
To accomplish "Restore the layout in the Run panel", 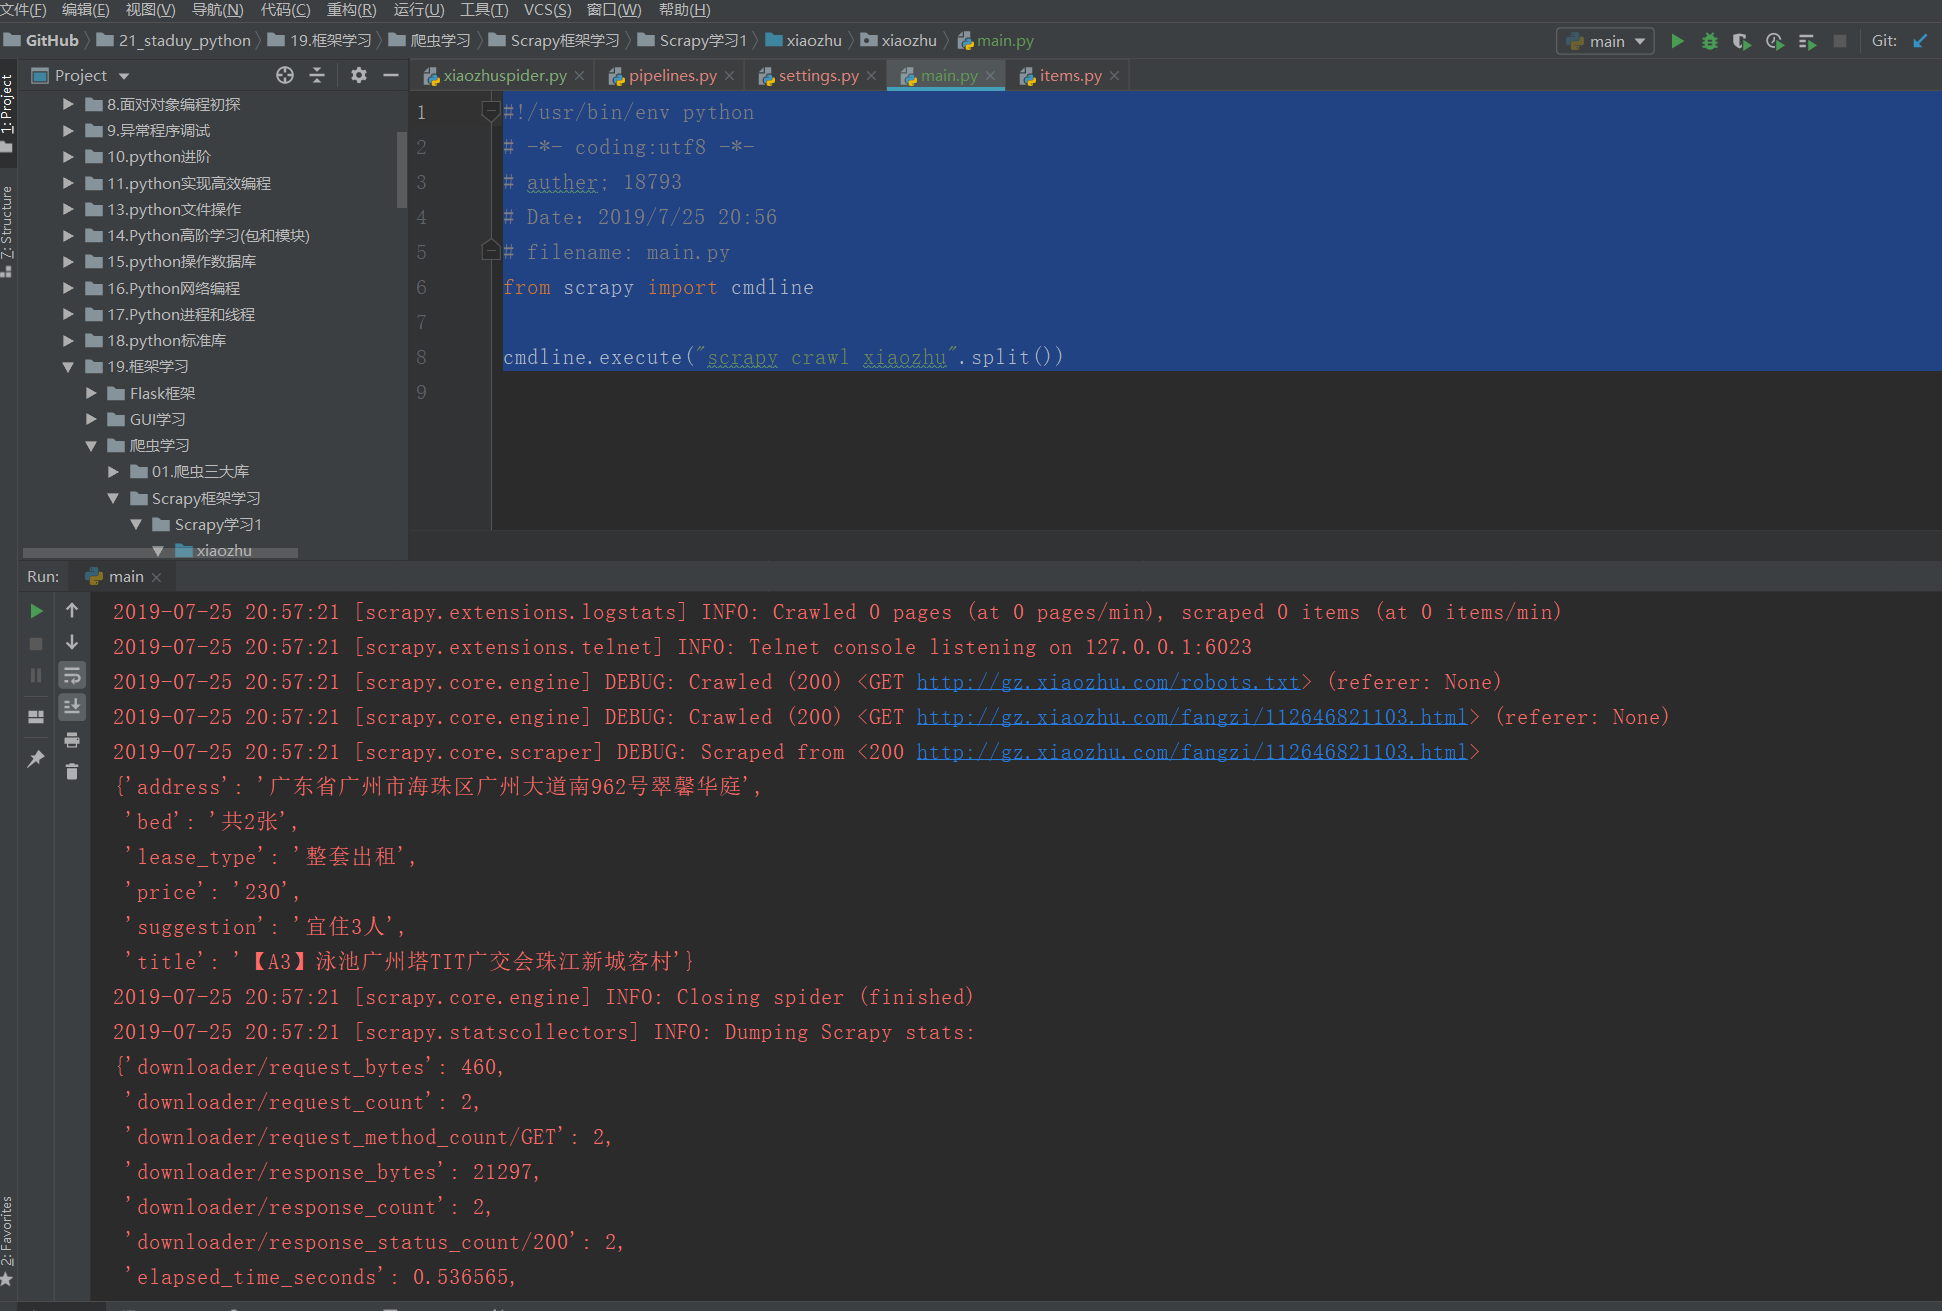I will 36,717.
